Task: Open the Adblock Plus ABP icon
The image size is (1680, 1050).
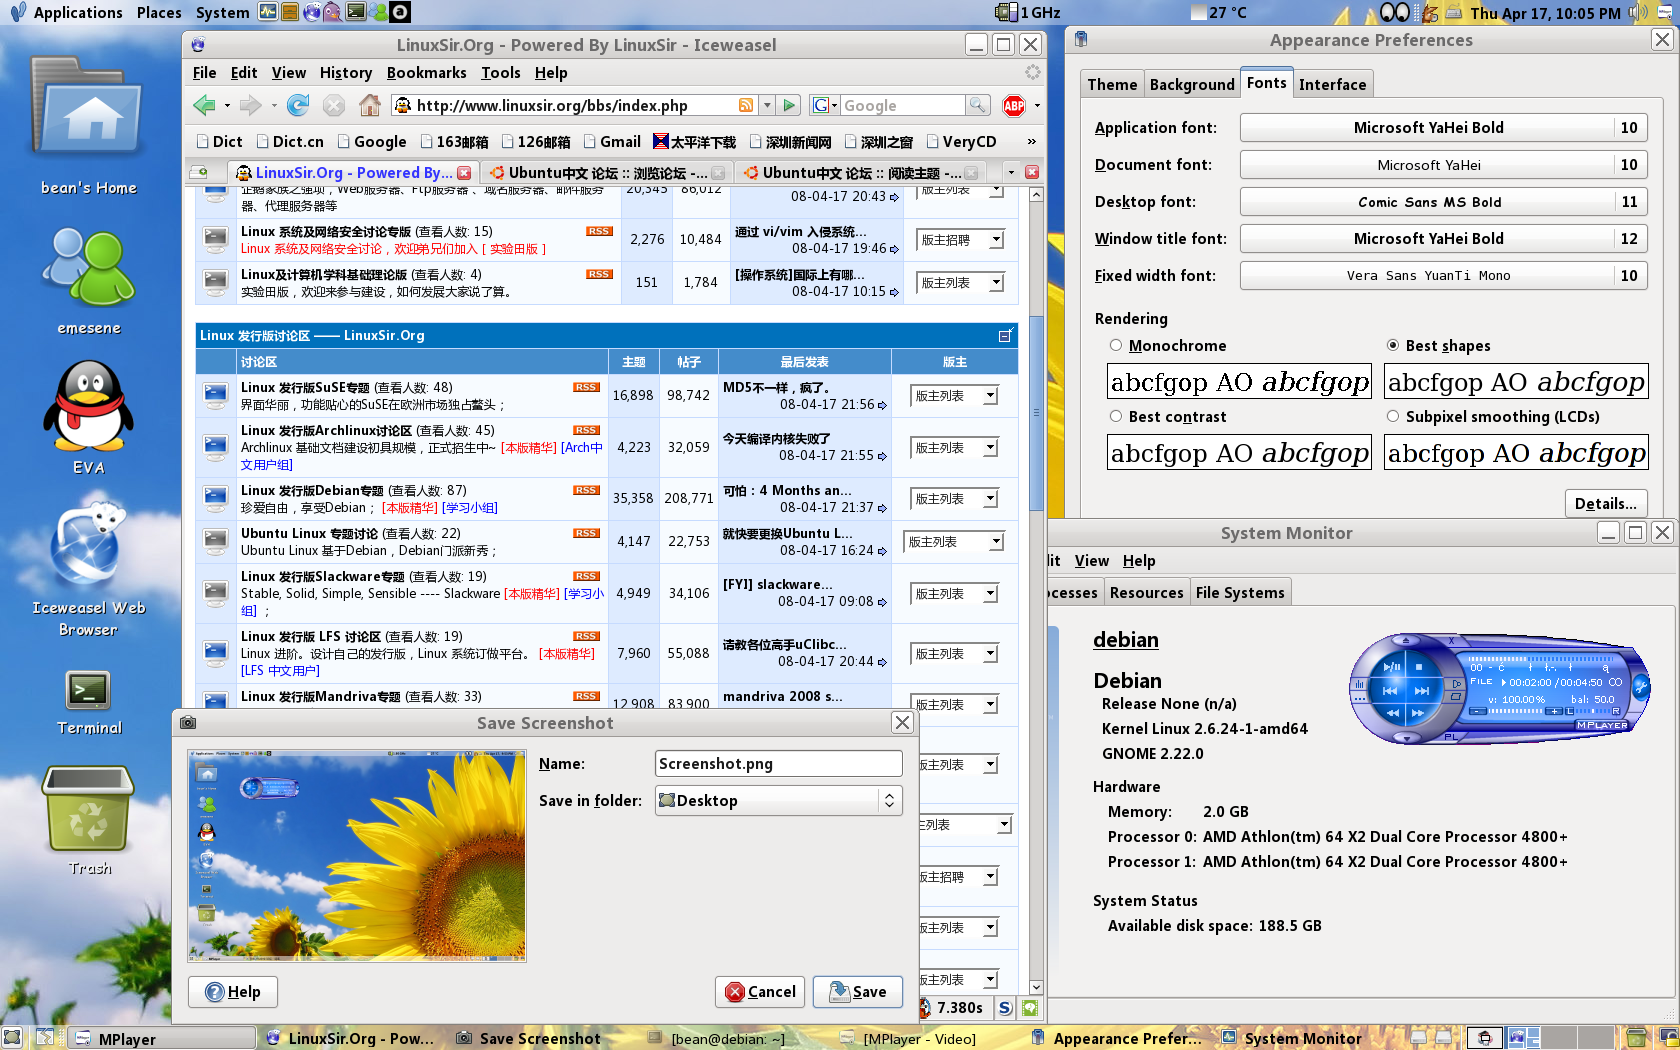Action: coord(1014,105)
